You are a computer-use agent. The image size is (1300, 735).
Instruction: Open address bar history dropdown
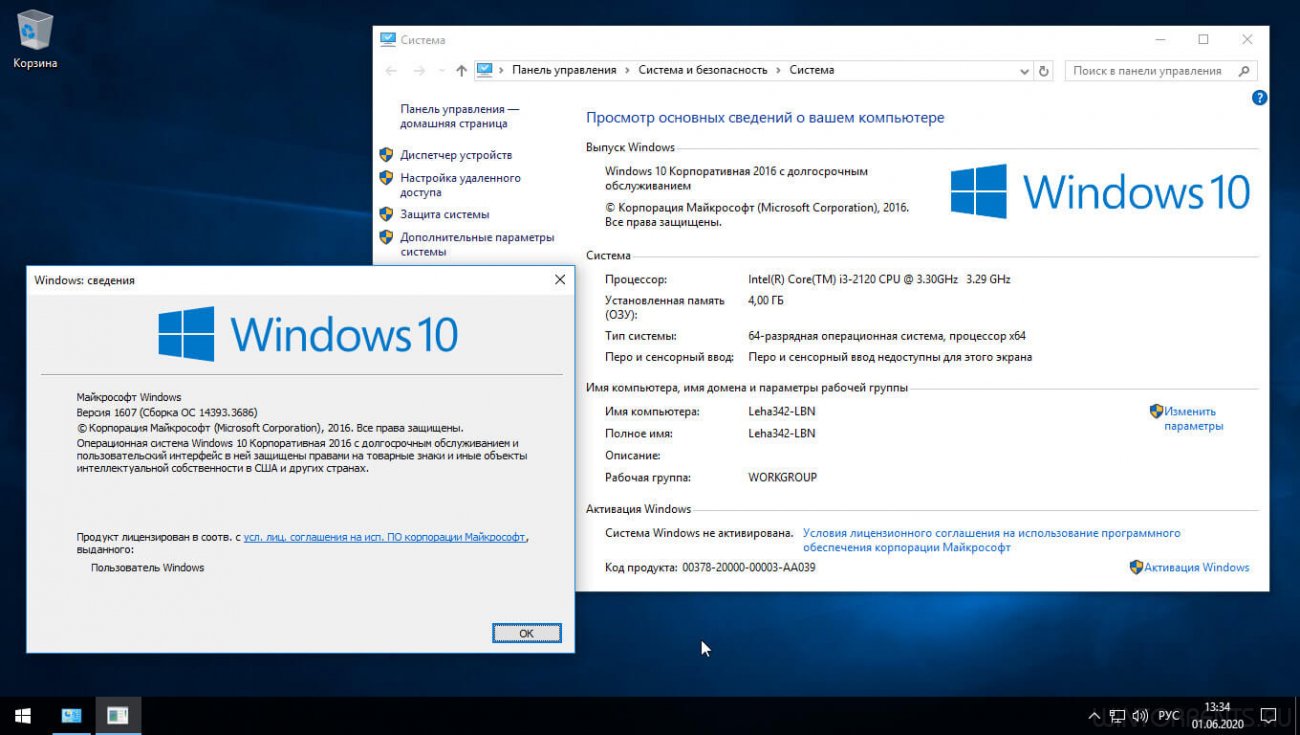[x=1024, y=71]
